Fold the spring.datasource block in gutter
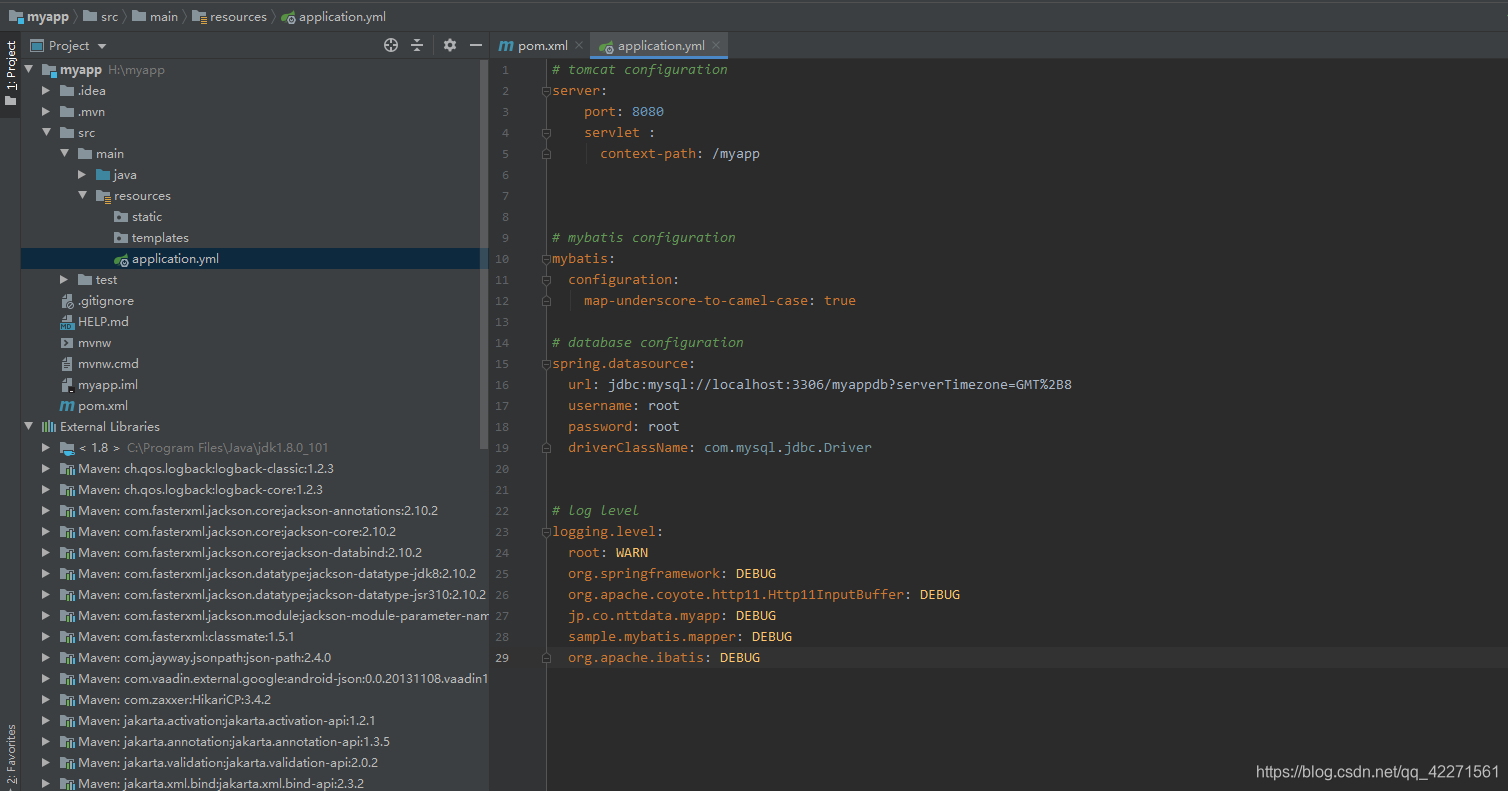Viewport: 1508px width, 791px height. pyautogui.click(x=546, y=364)
